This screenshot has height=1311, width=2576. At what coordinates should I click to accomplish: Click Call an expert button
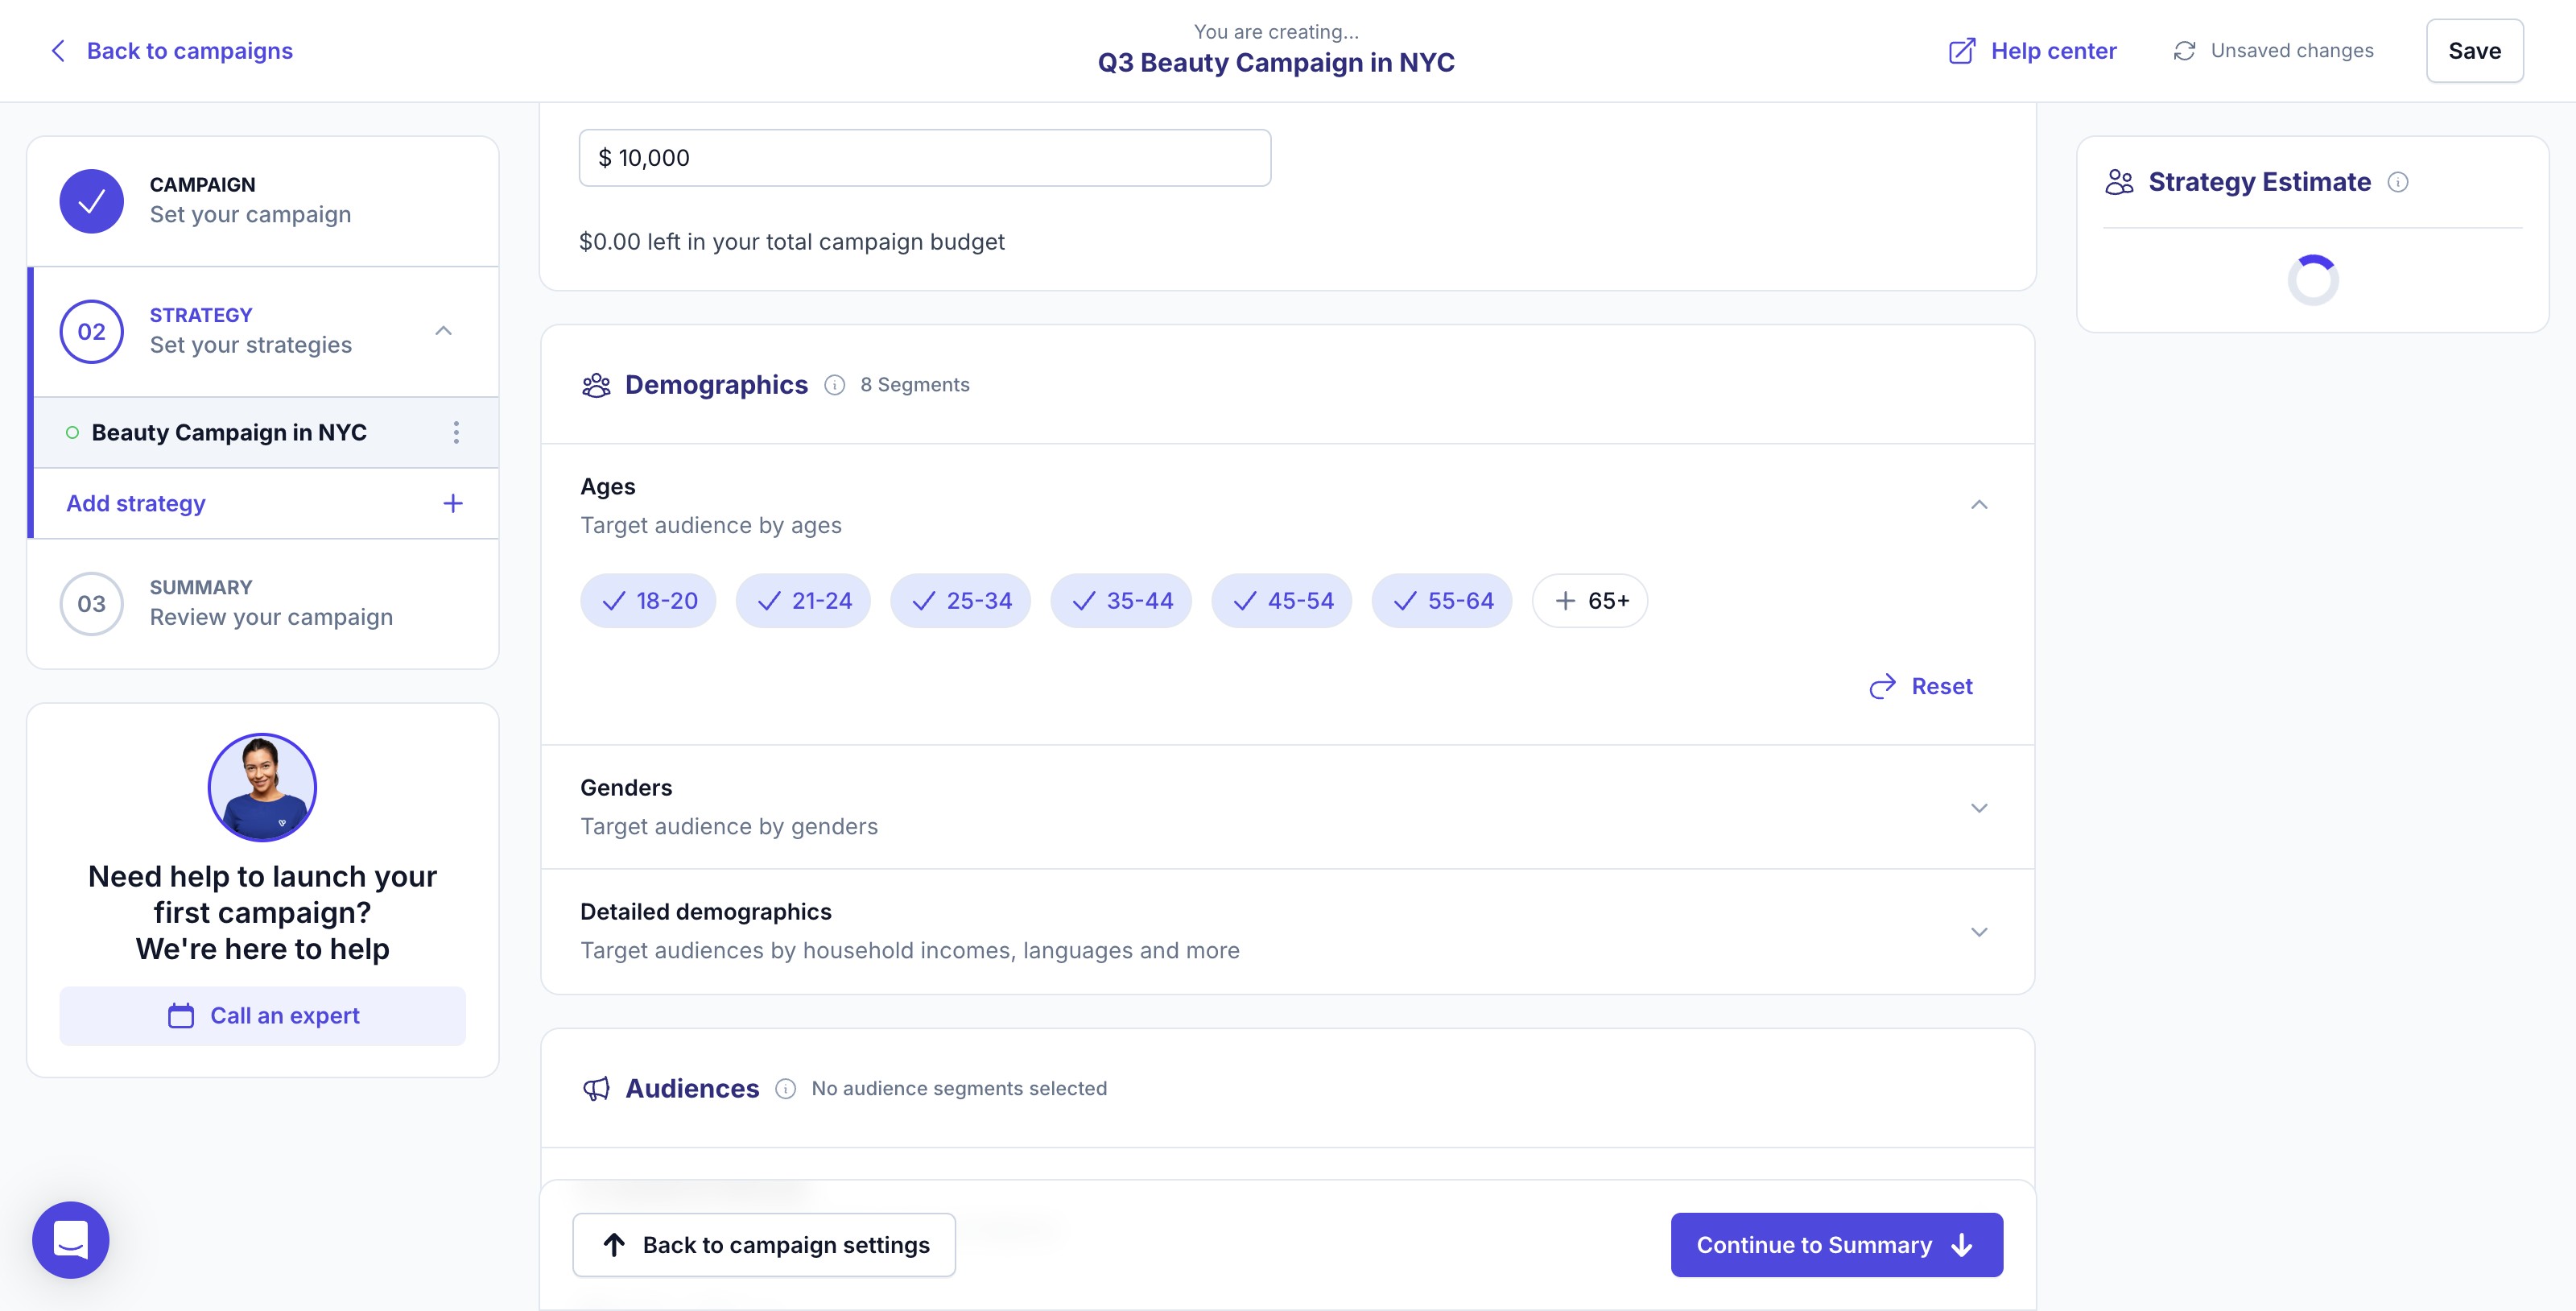coord(262,1016)
